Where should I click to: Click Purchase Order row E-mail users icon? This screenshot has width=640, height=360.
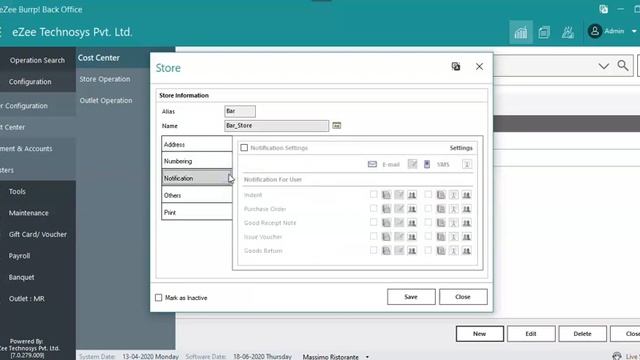pos(412,209)
